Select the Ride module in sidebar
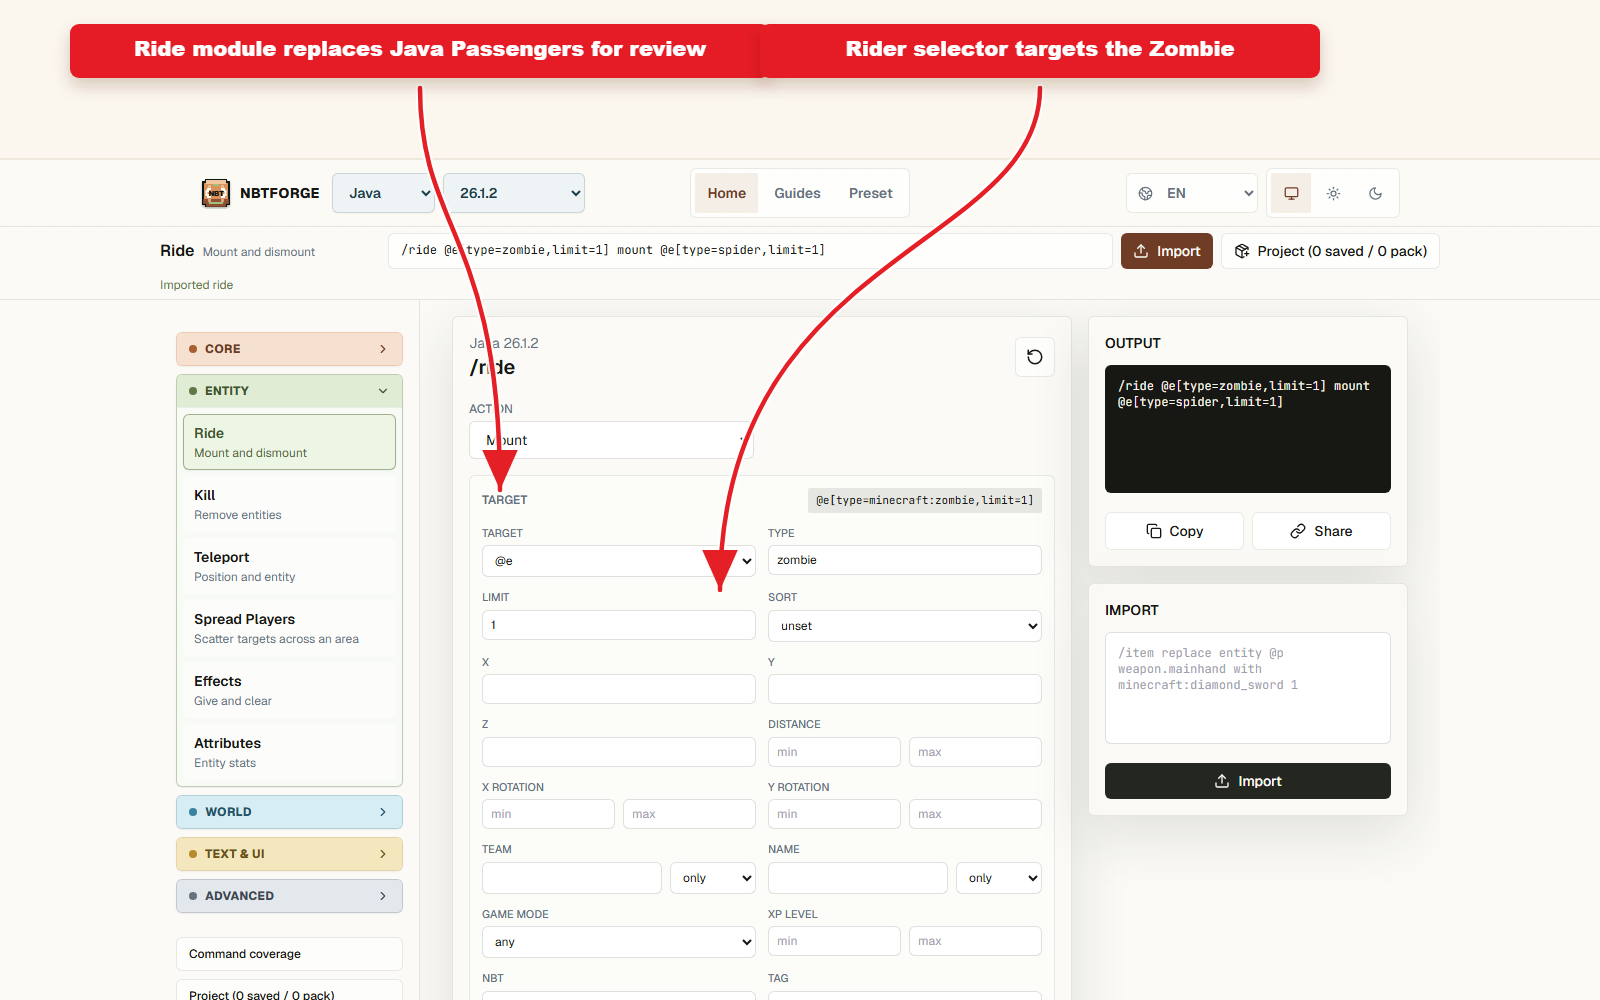 (289, 442)
